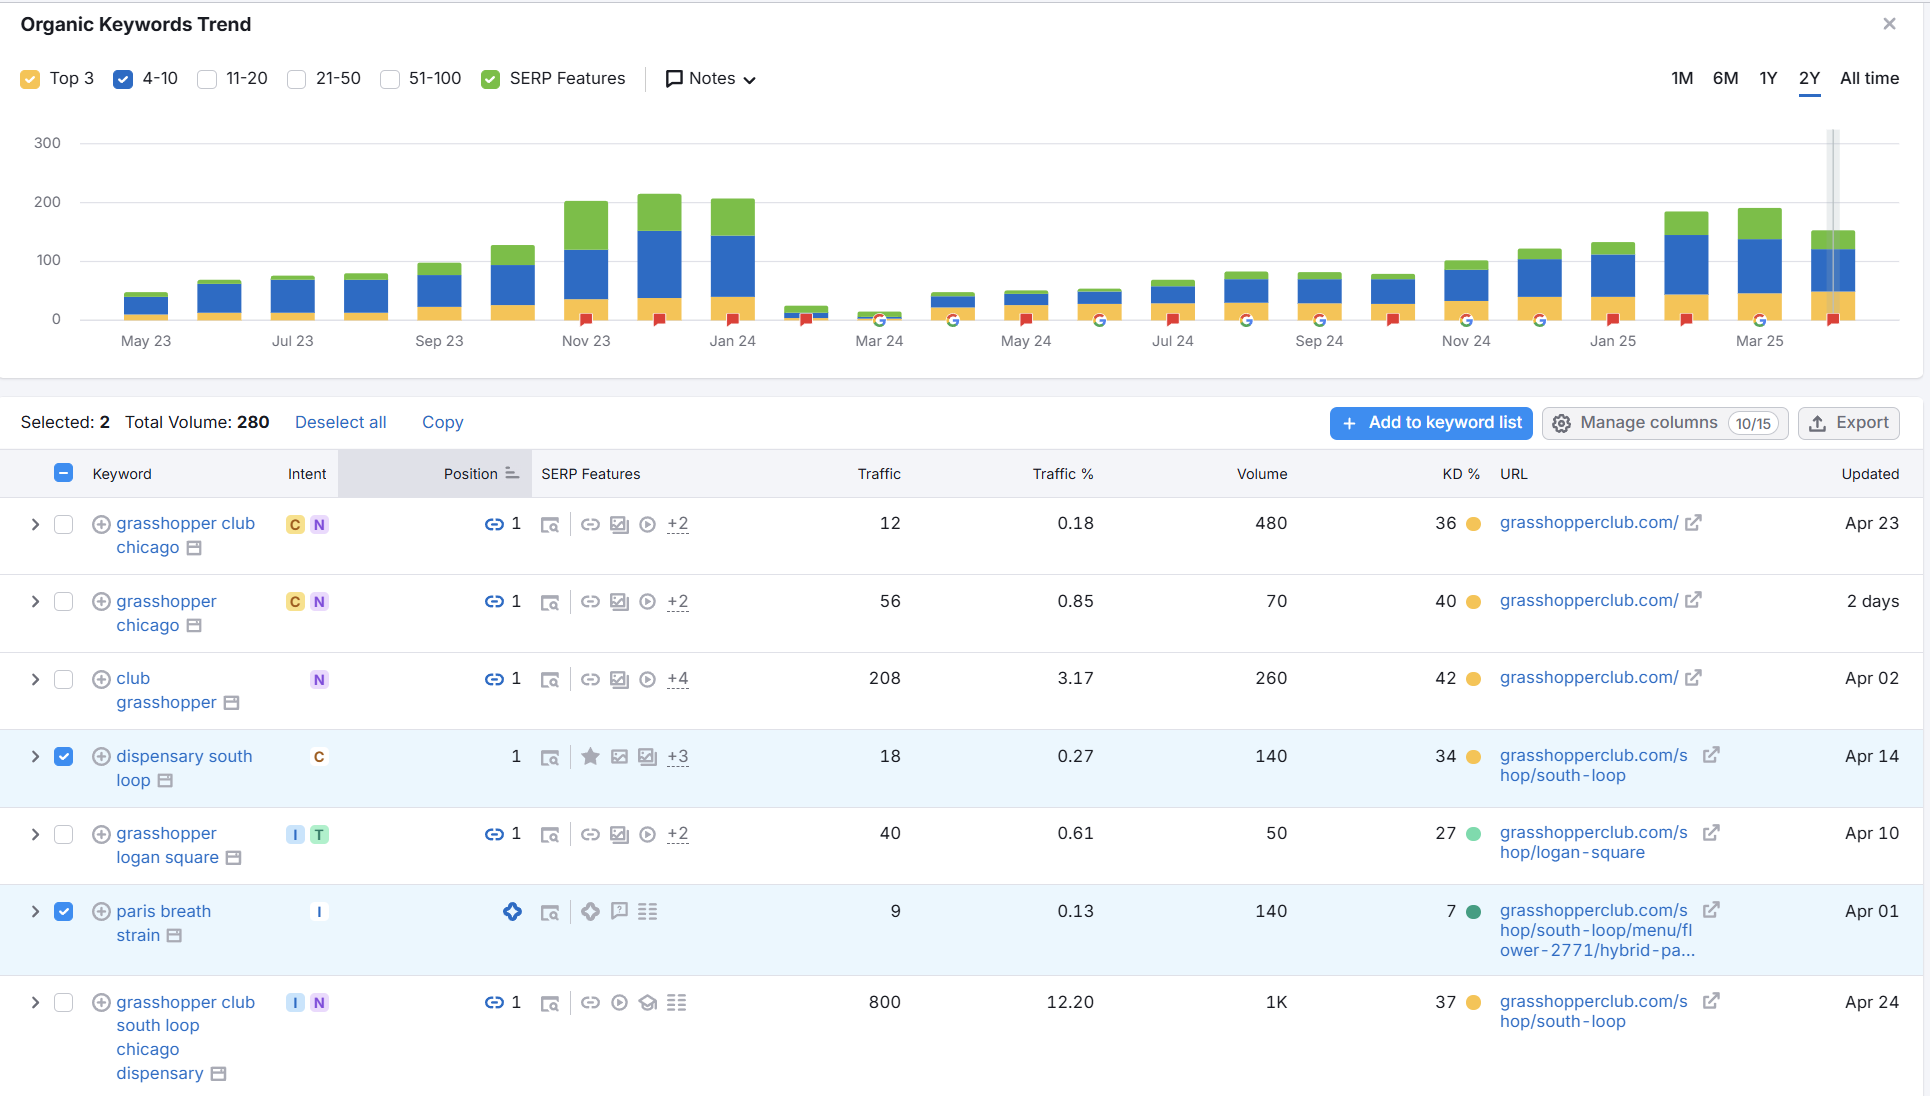Click the image pack icon for grasshopper logan square
The height and width of the screenshot is (1096, 1930).
coord(619,834)
